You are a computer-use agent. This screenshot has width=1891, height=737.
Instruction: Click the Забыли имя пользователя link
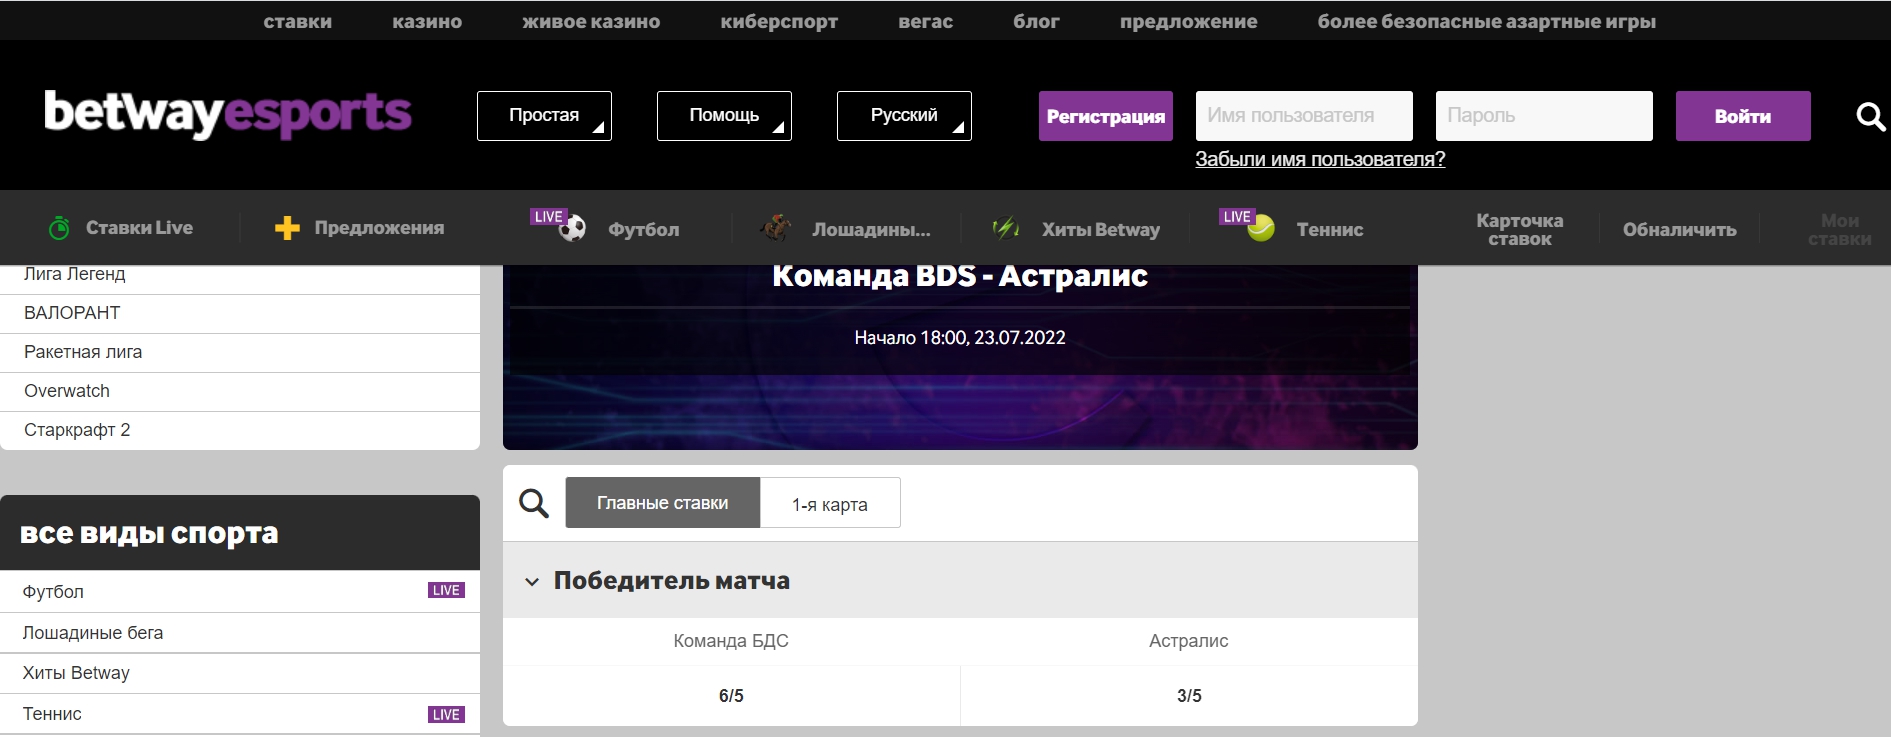click(x=1320, y=159)
